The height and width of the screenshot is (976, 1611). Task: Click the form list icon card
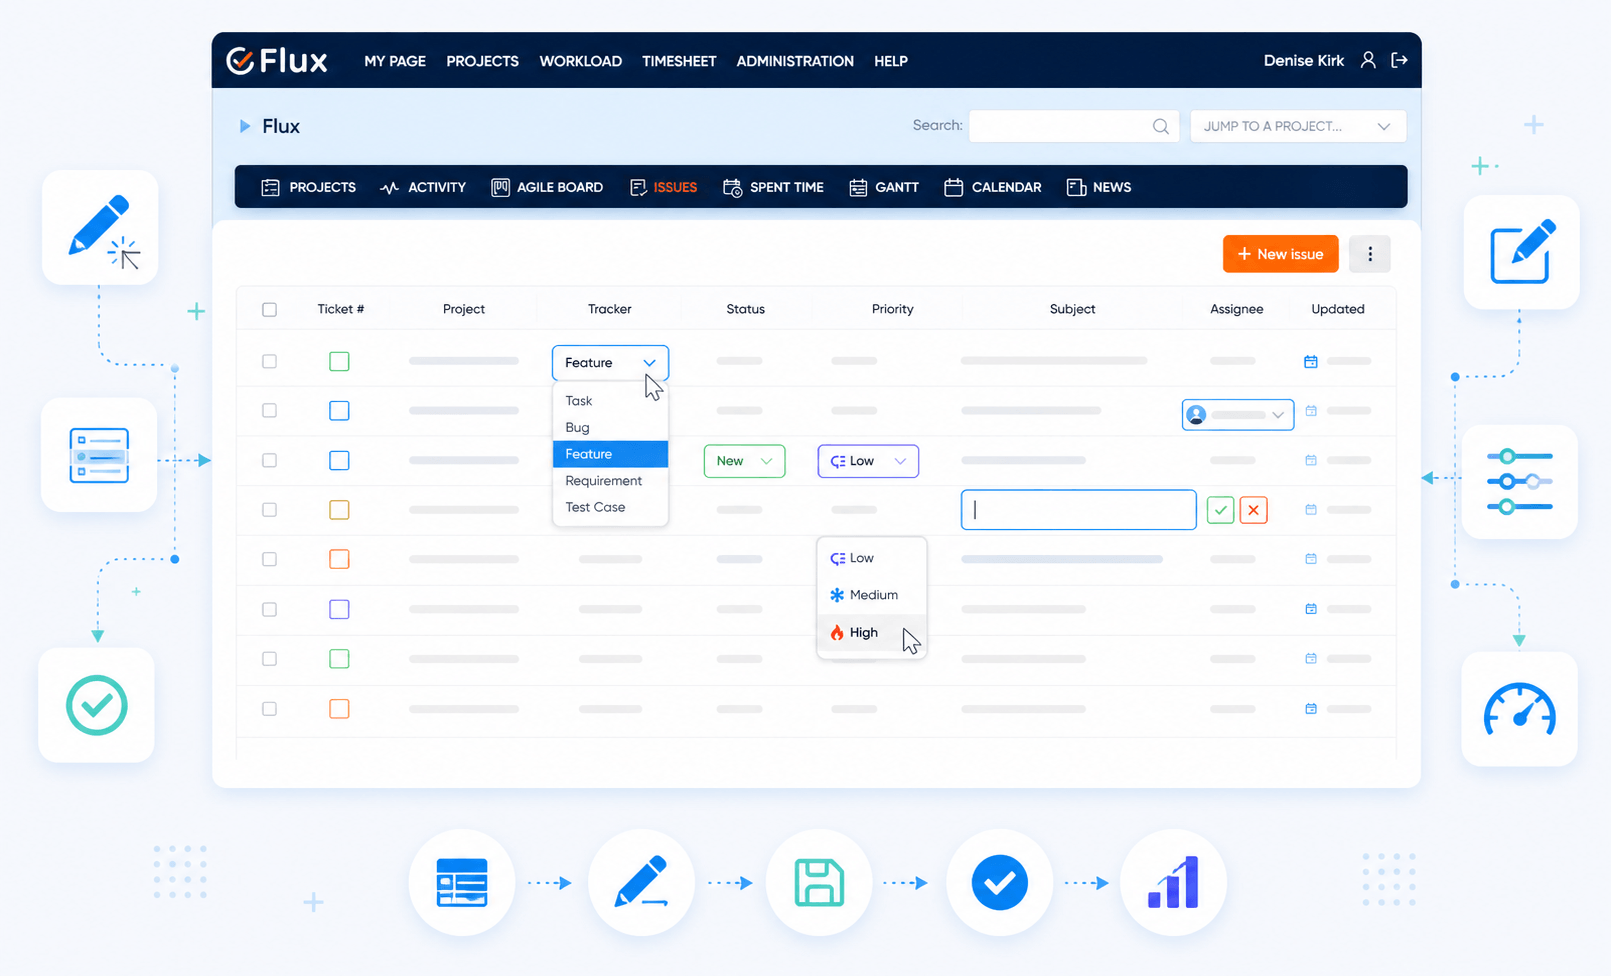coord(99,455)
